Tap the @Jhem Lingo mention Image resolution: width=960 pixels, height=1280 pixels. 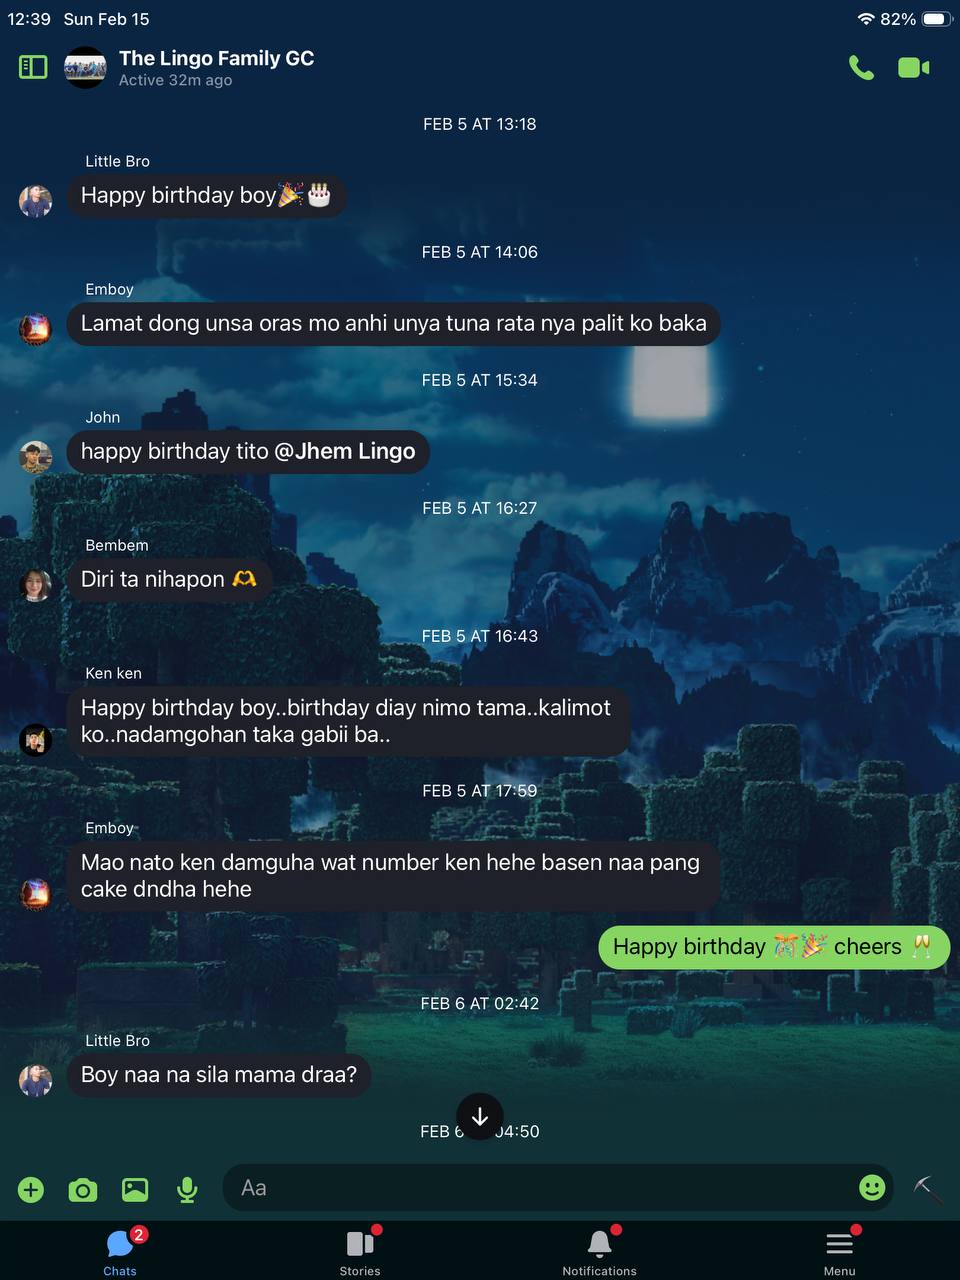point(345,451)
